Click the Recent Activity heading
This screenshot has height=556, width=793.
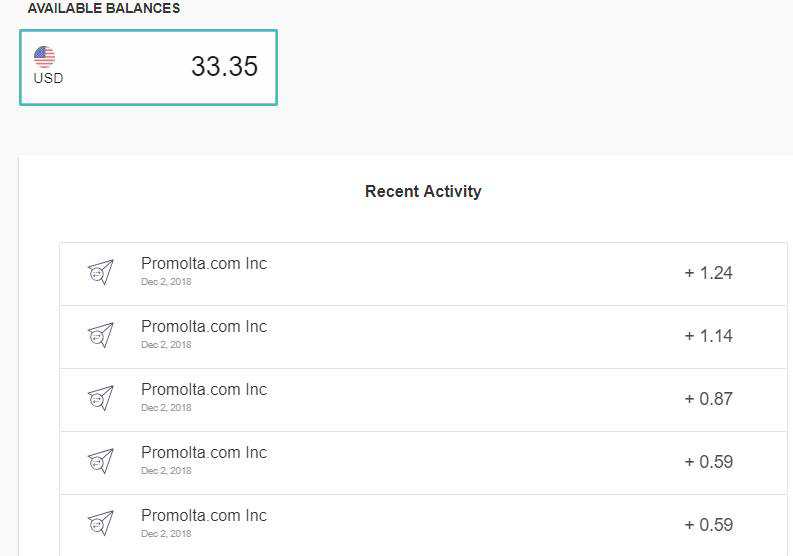(423, 191)
